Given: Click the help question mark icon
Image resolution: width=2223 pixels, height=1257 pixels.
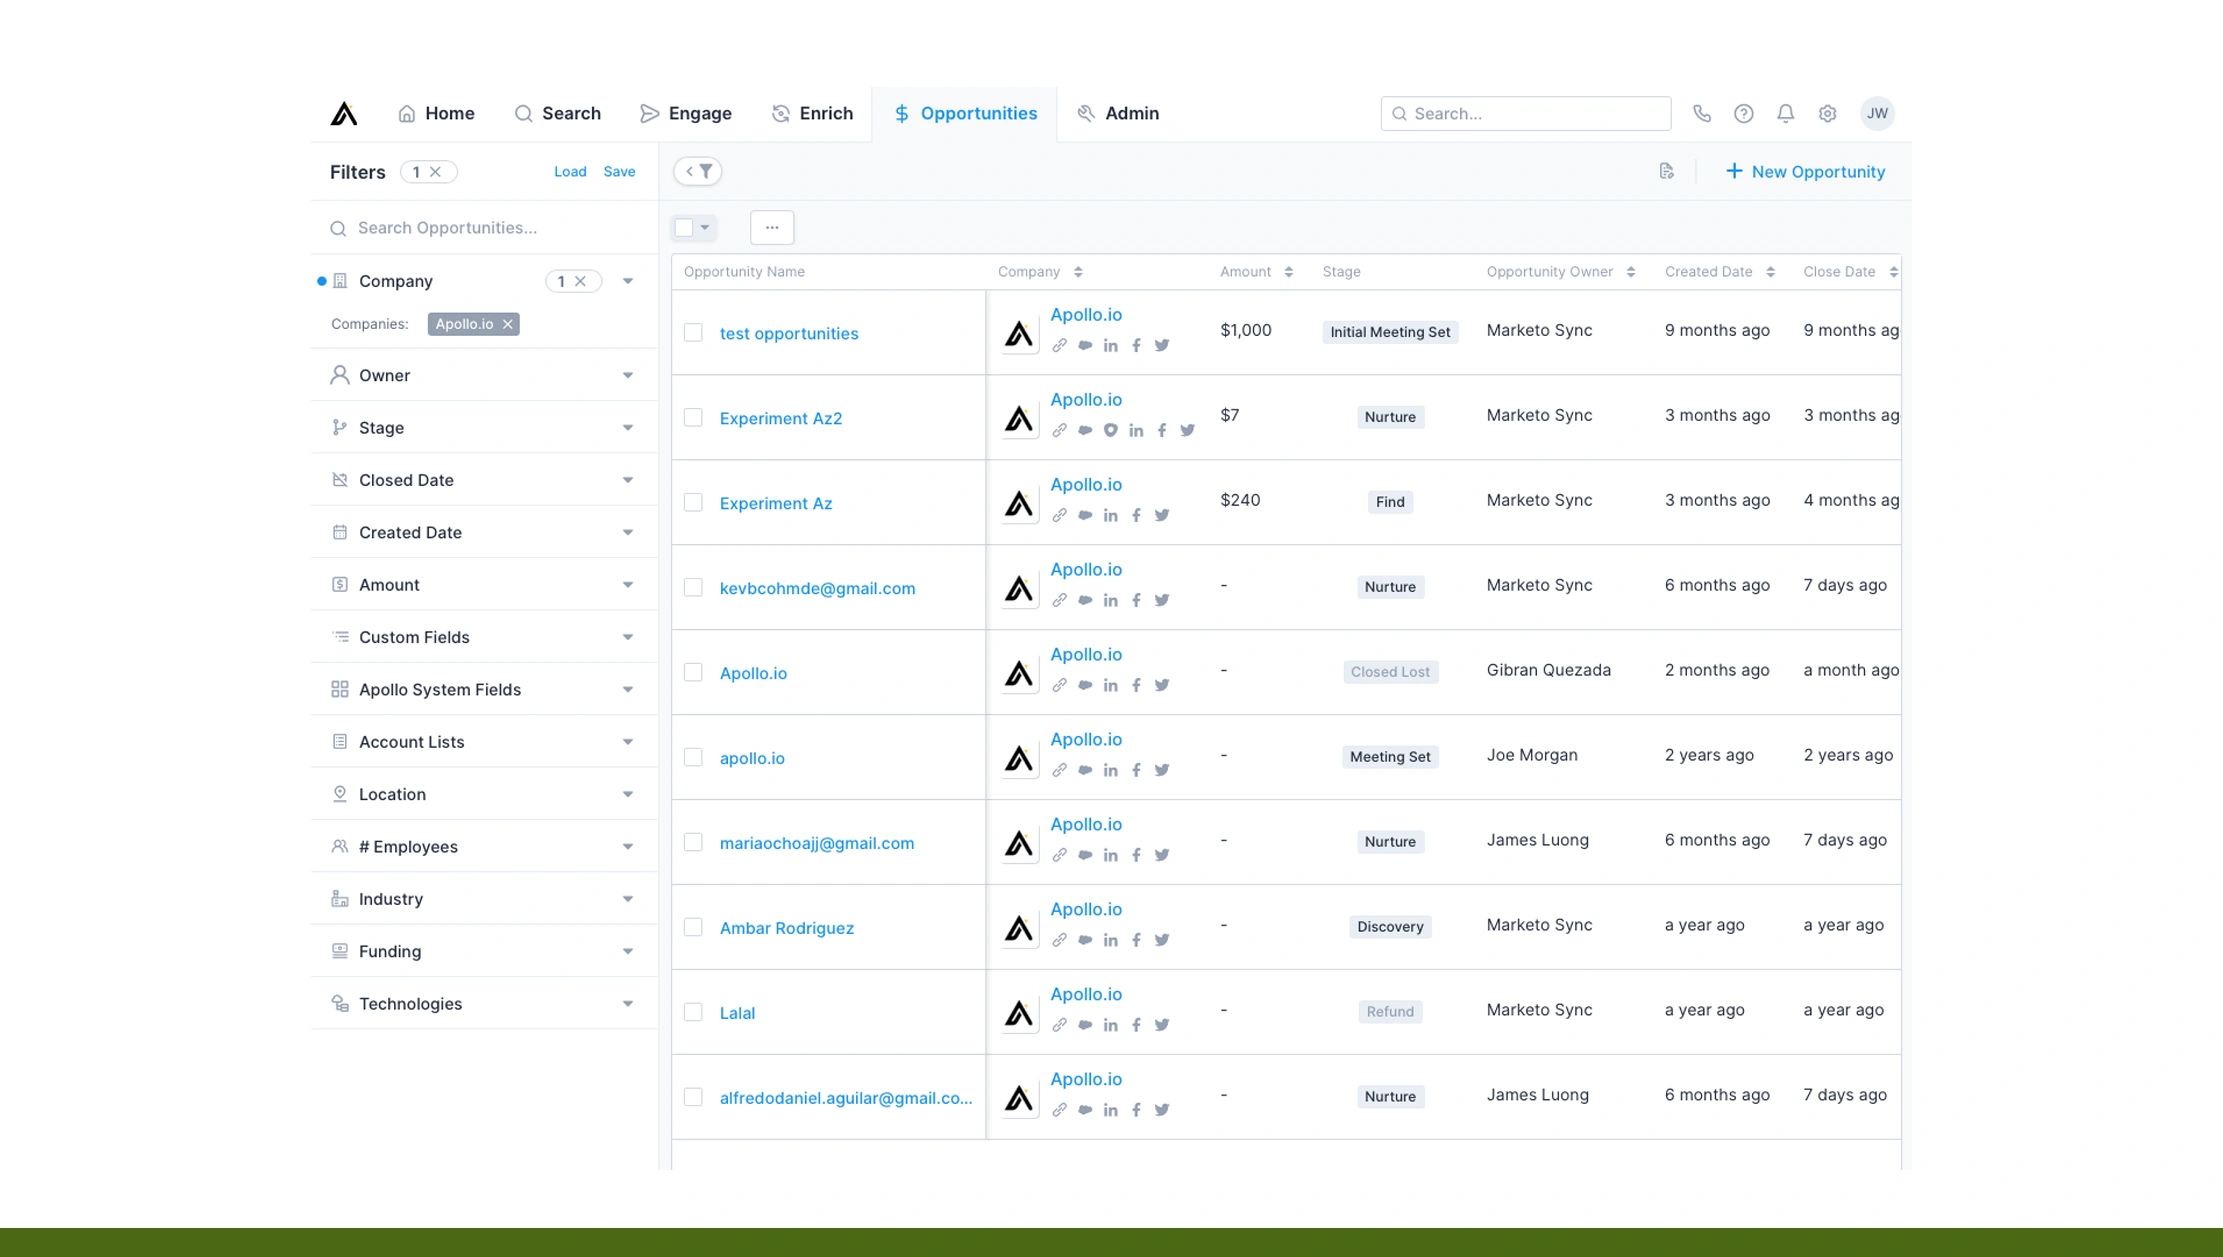Looking at the screenshot, I should (1744, 113).
